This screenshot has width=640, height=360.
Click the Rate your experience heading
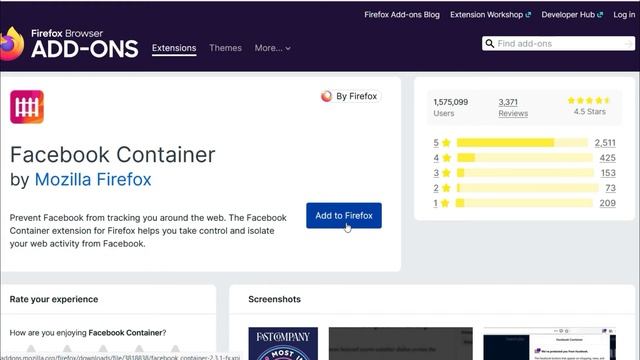54,299
